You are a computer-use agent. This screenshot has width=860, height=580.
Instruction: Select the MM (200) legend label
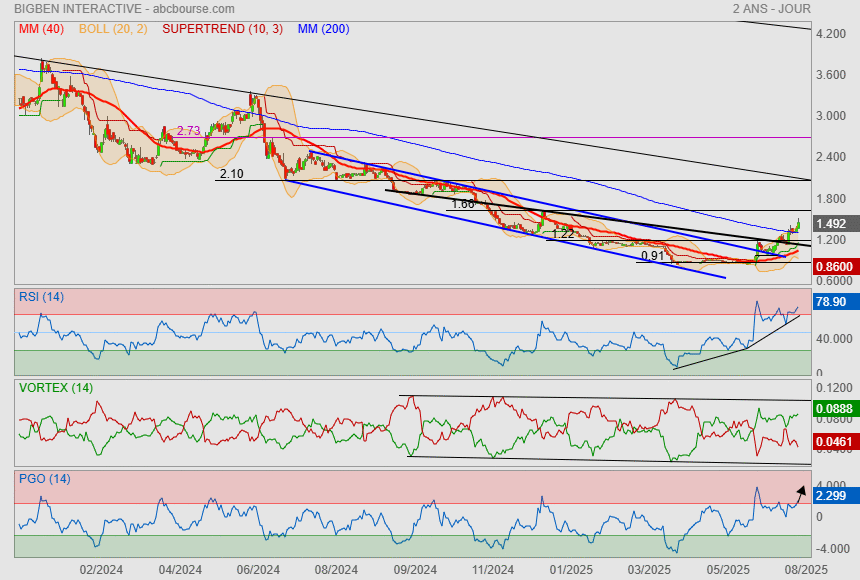click(x=323, y=29)
